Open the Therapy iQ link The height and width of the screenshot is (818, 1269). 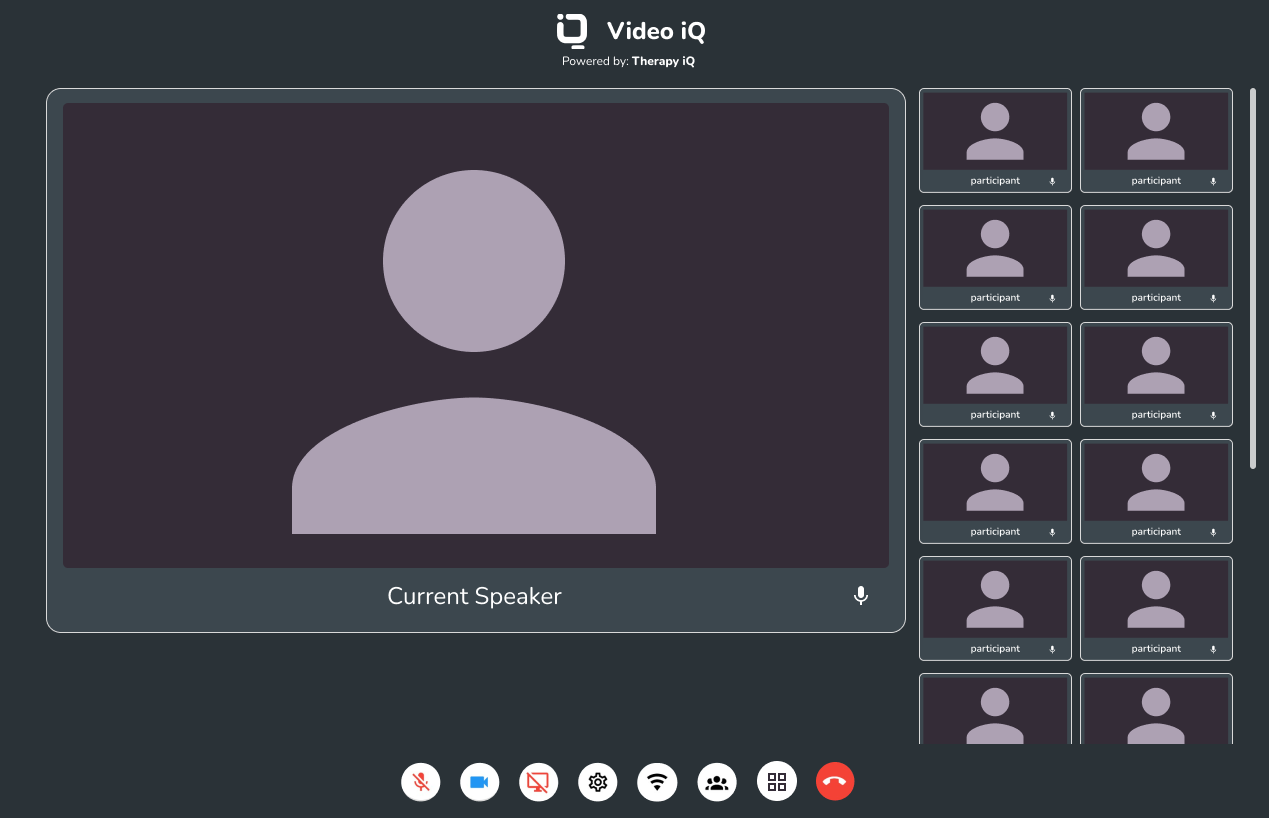click(662, 61)
